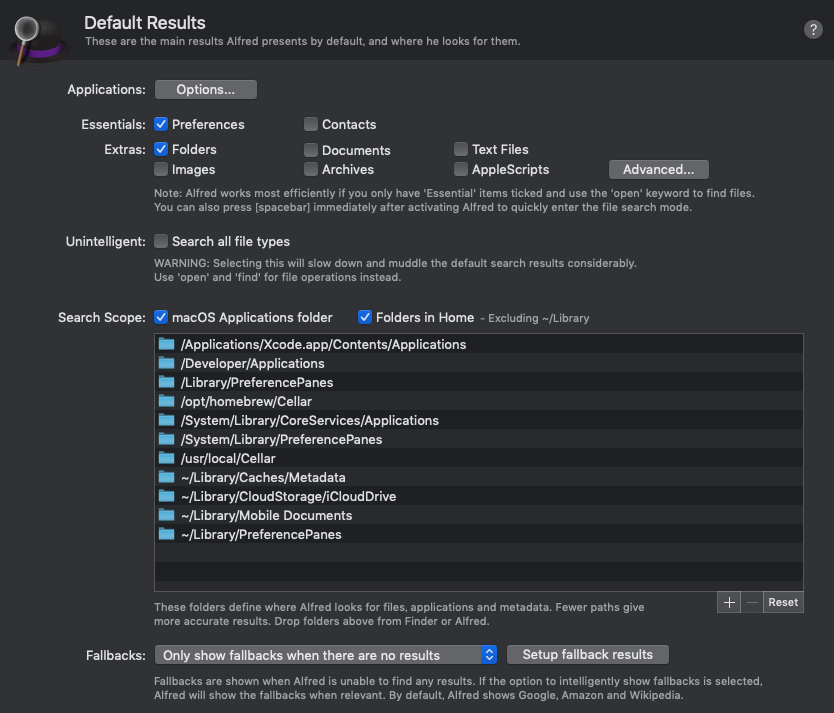Select ~/Library/PreferencePanes path text
This screenshot has width=834, height=713.
tap(261, 534)
